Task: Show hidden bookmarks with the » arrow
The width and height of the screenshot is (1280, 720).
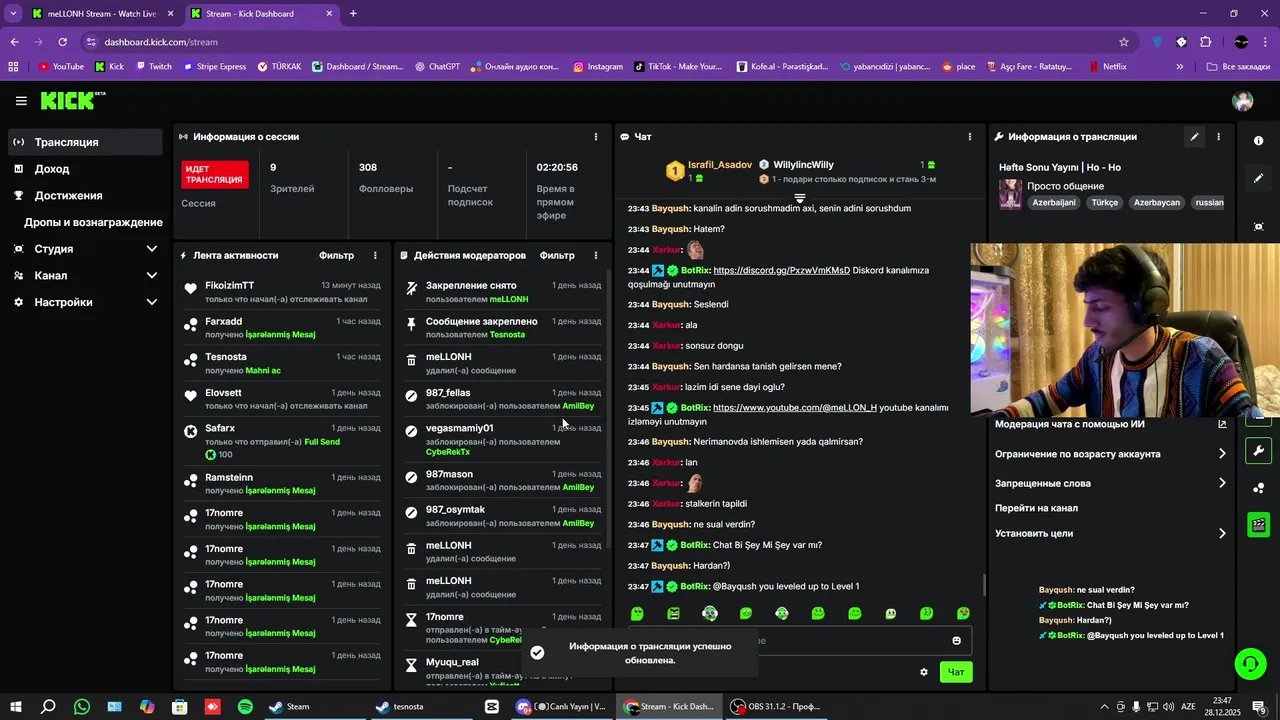Action: click(x=1180, y=67)
